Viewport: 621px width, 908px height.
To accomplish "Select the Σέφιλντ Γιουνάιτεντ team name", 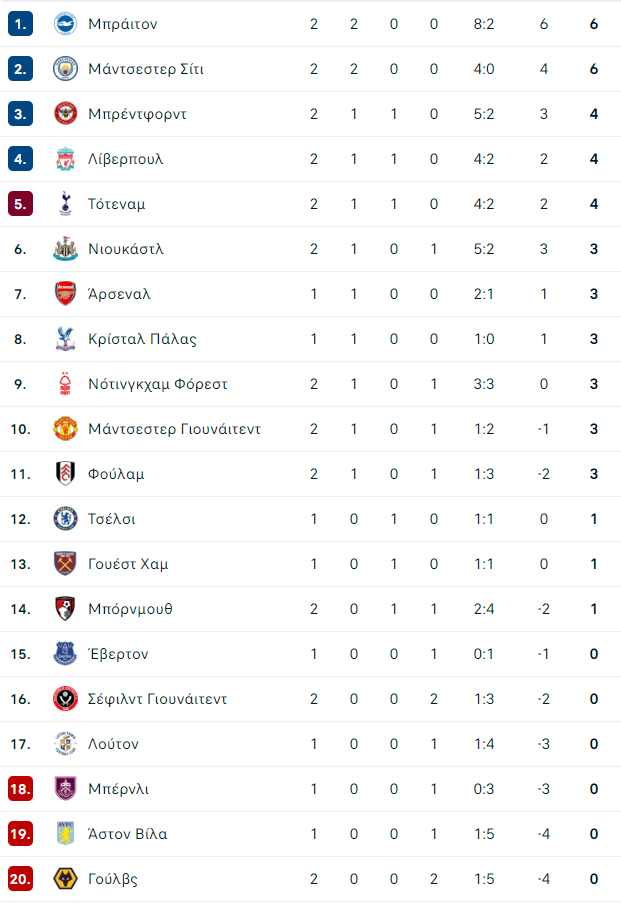I will [x=157, y=699].
